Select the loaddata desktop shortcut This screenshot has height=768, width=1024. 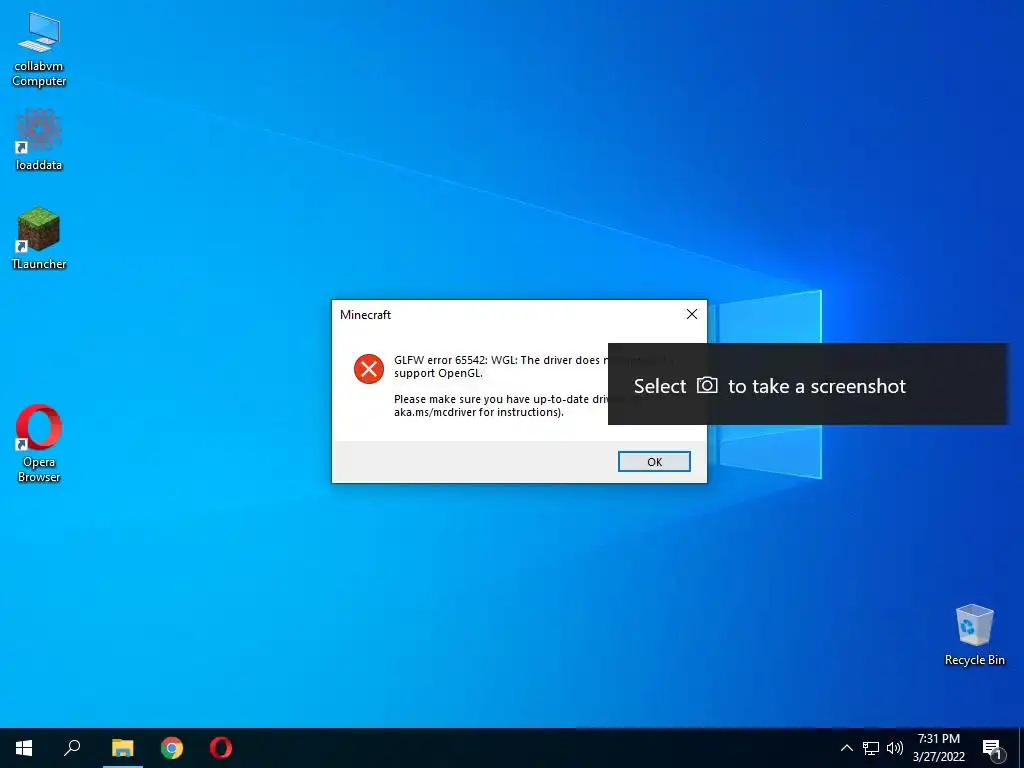pyautogui.click(x=39, y=140)
